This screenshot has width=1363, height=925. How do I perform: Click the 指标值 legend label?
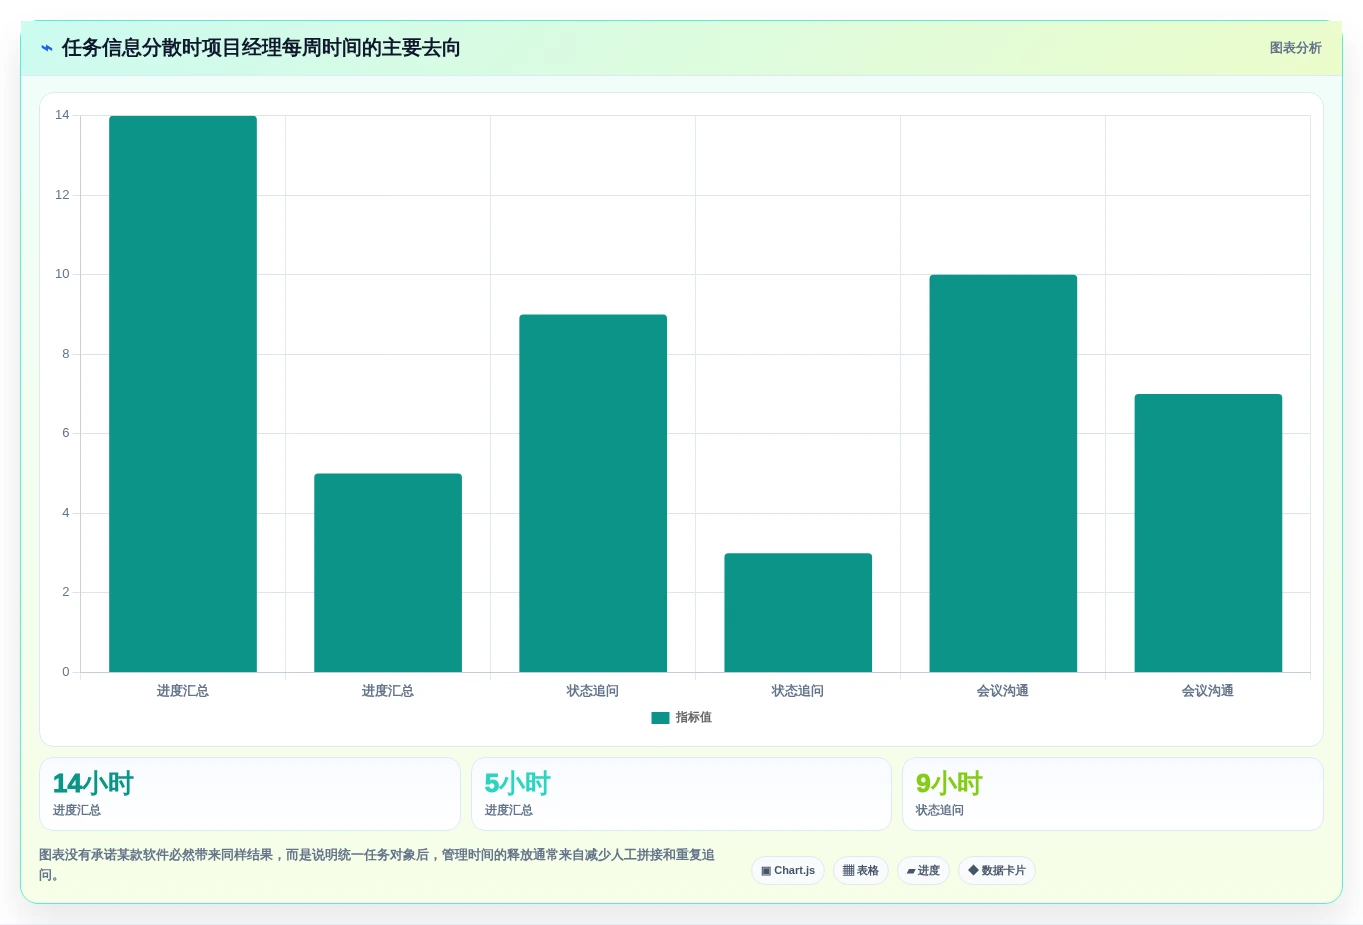(x=693, y=718)
